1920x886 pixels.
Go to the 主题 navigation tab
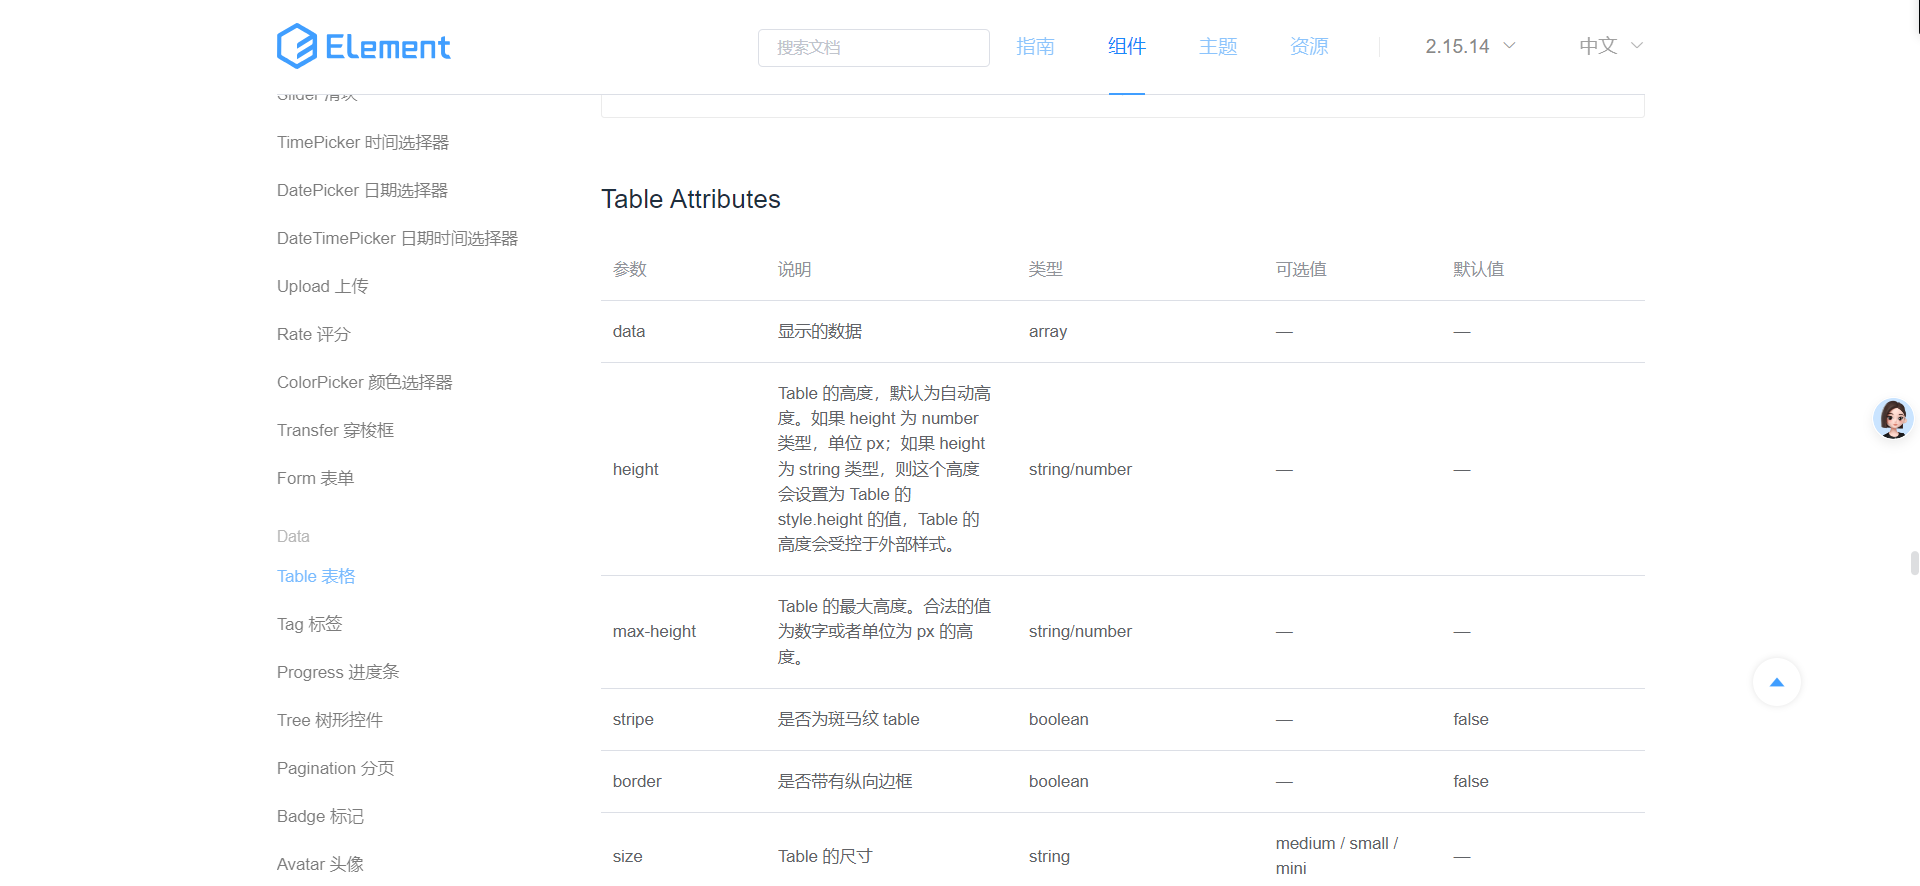click(1217, 46)
